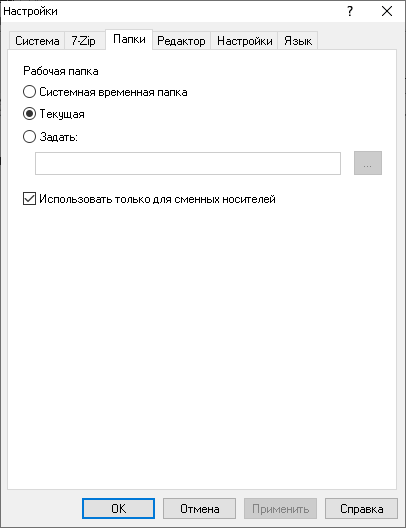406x528 pixels.
Task: Go to the Редактор tab
Action: 181,41
